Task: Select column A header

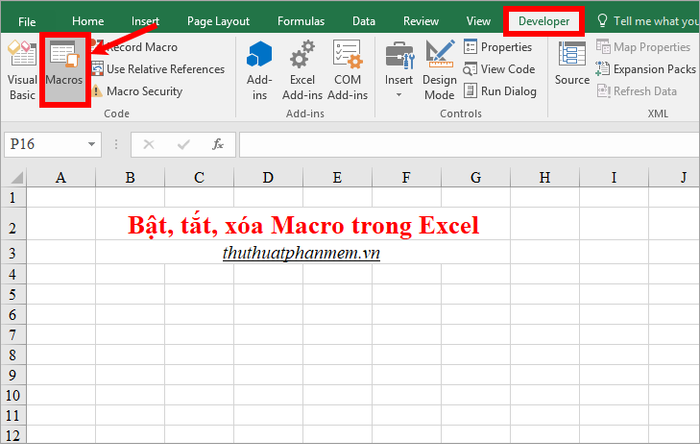Action: click(61, 178)
